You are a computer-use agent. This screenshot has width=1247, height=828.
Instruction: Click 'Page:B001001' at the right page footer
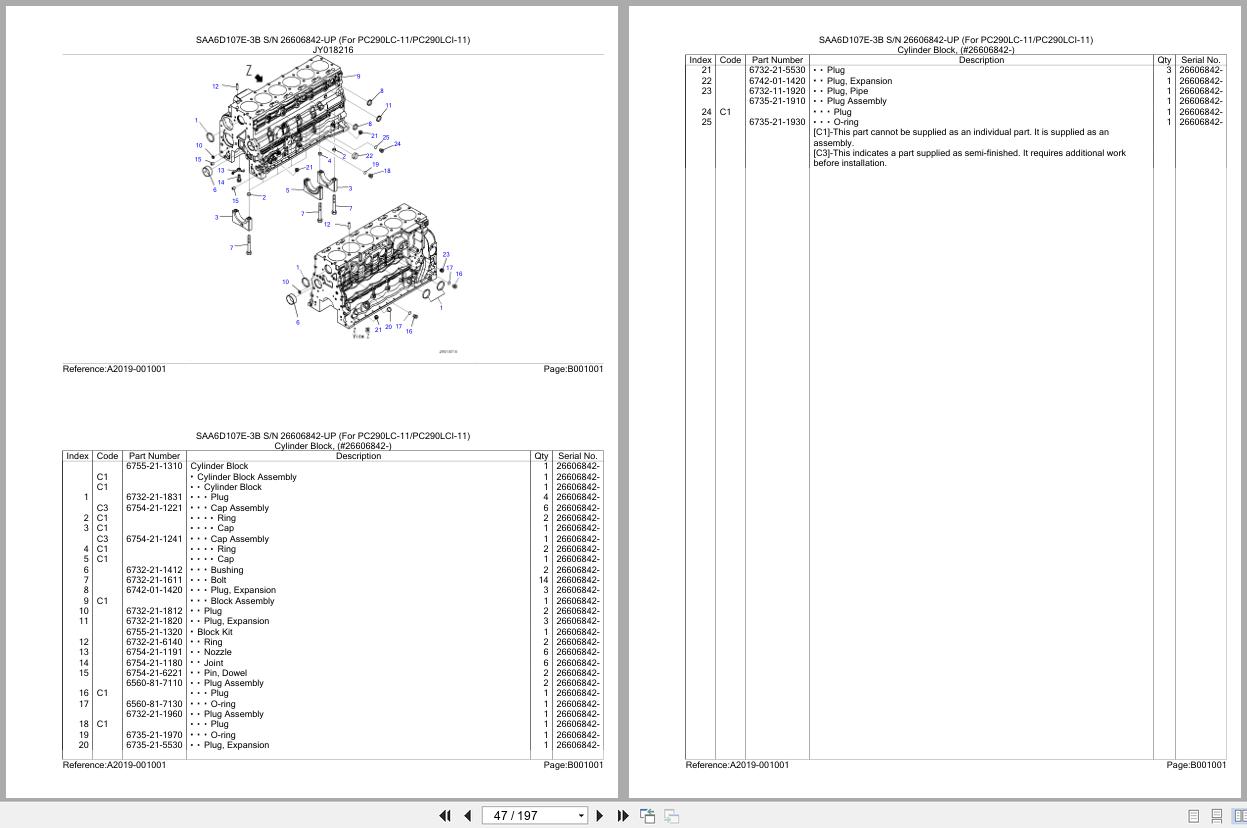pyautogui.click(x=1196, y=765)
